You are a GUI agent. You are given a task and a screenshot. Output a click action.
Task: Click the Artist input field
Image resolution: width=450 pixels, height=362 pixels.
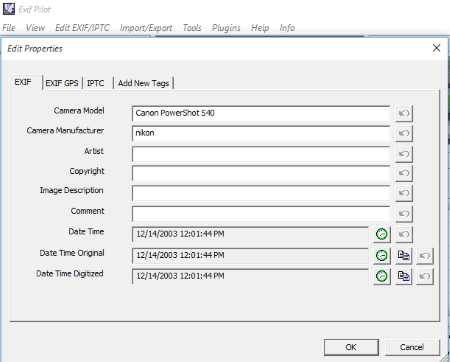click(x=261, y=154)
